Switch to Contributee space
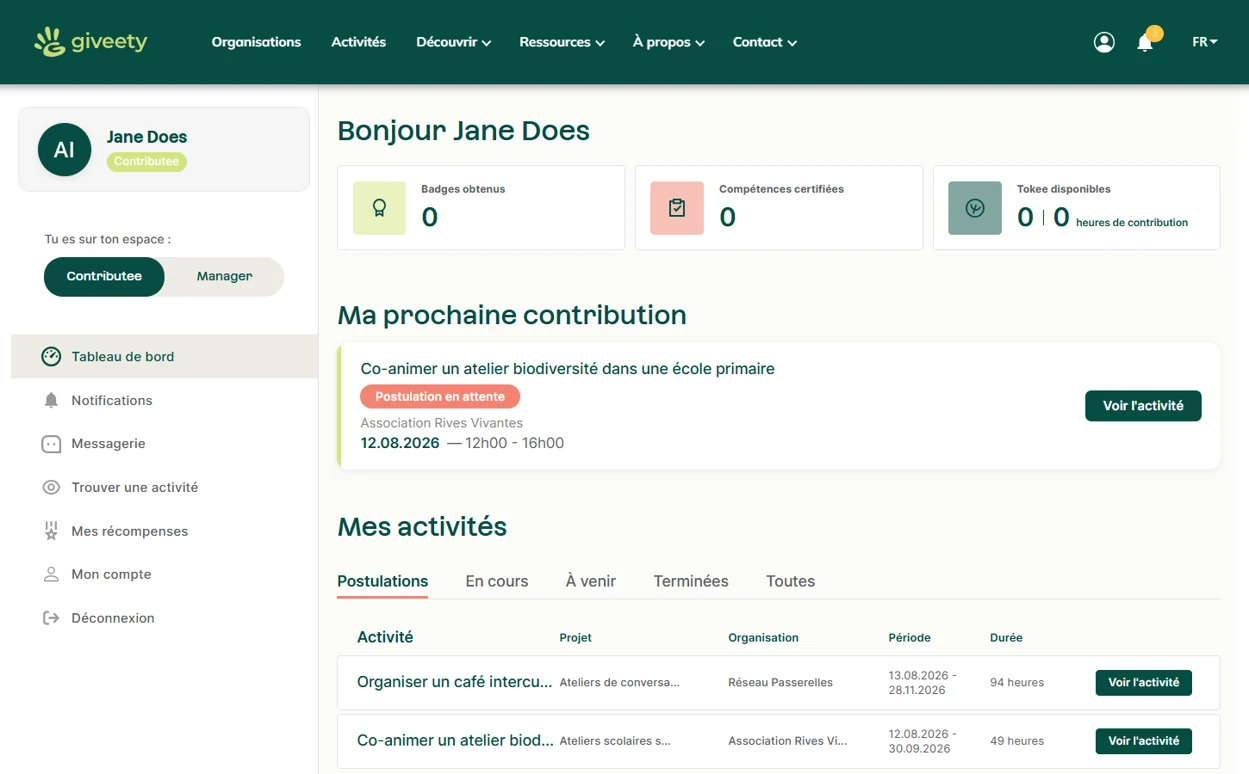Image resolution: width=1249 pixels, height=774 pixels. pyautogui.click(x=104, y=276)
